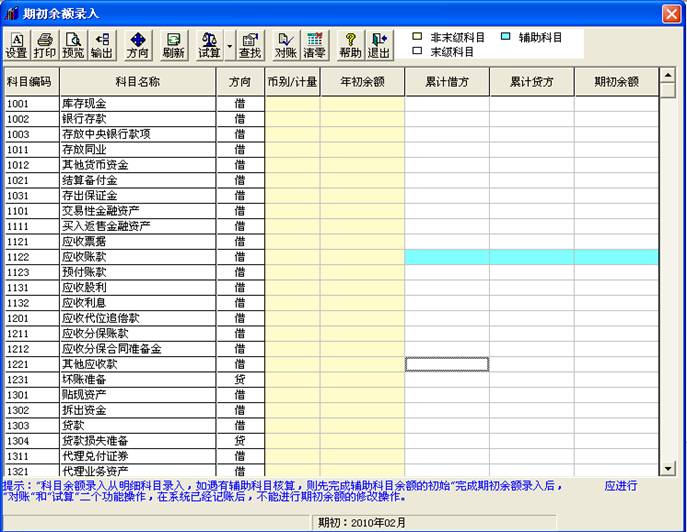Click the 累计借方 column header
687x532 pixels.
[447, 82]
